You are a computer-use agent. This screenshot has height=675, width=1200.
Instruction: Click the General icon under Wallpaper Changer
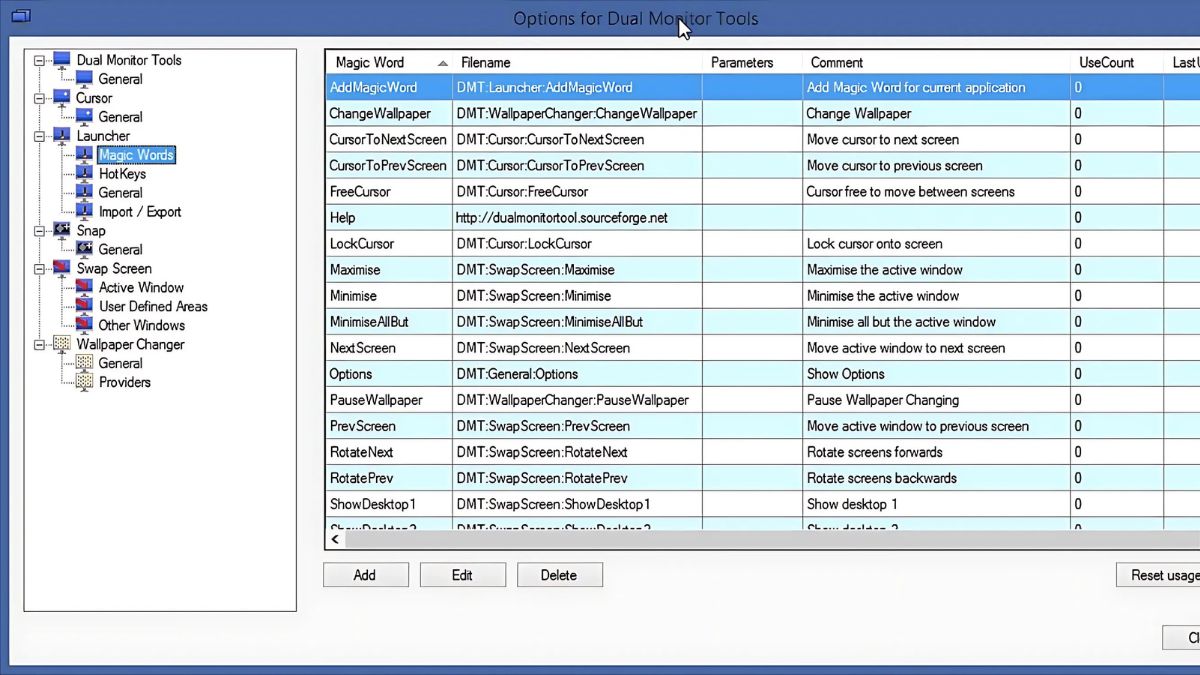tap(84, 364)
